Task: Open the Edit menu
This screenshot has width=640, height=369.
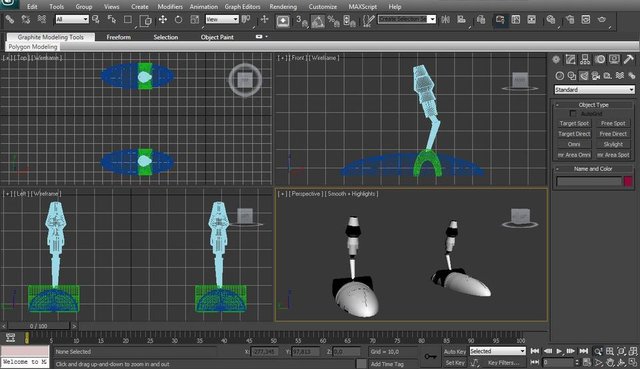Action: (x=32, y=7)
